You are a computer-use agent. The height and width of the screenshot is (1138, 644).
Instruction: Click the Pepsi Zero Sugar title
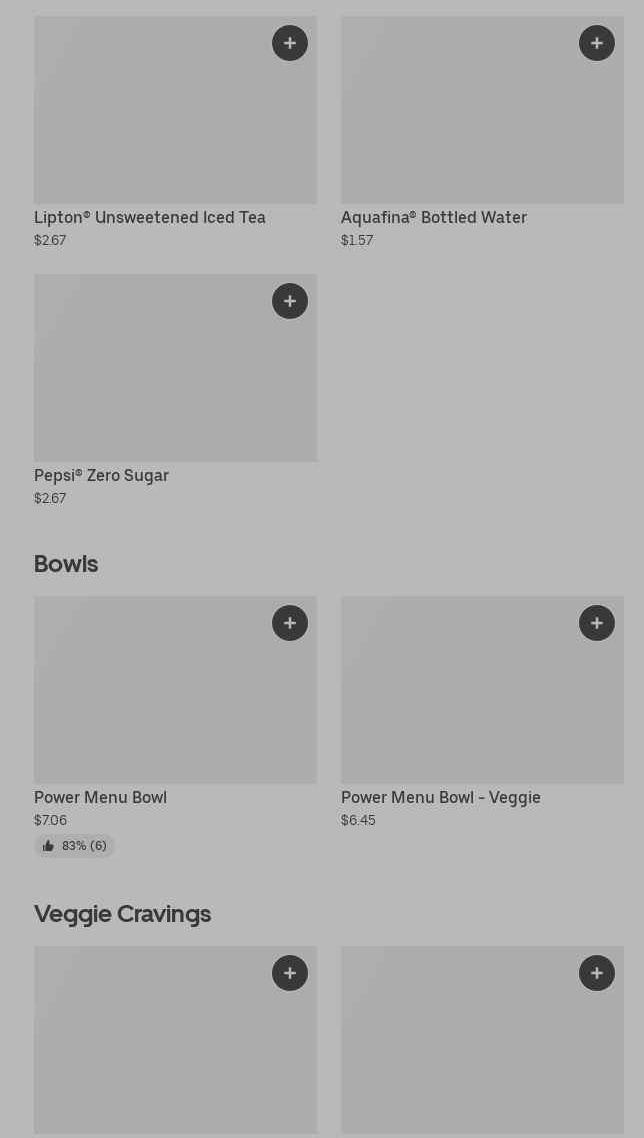[x=101, y=476]
